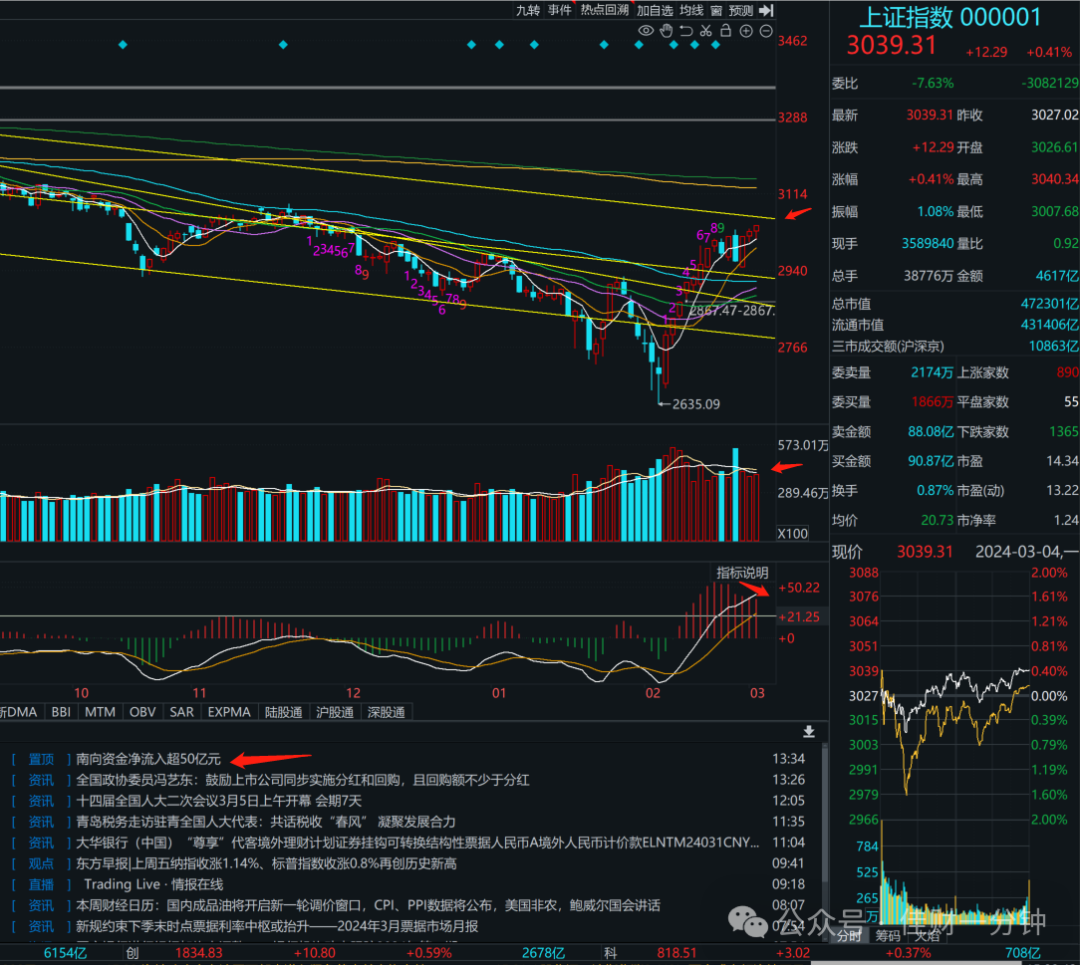1080x965 pixels.
Task: Open news about 全国政协委员冯艺东
Action: [302, 780]
